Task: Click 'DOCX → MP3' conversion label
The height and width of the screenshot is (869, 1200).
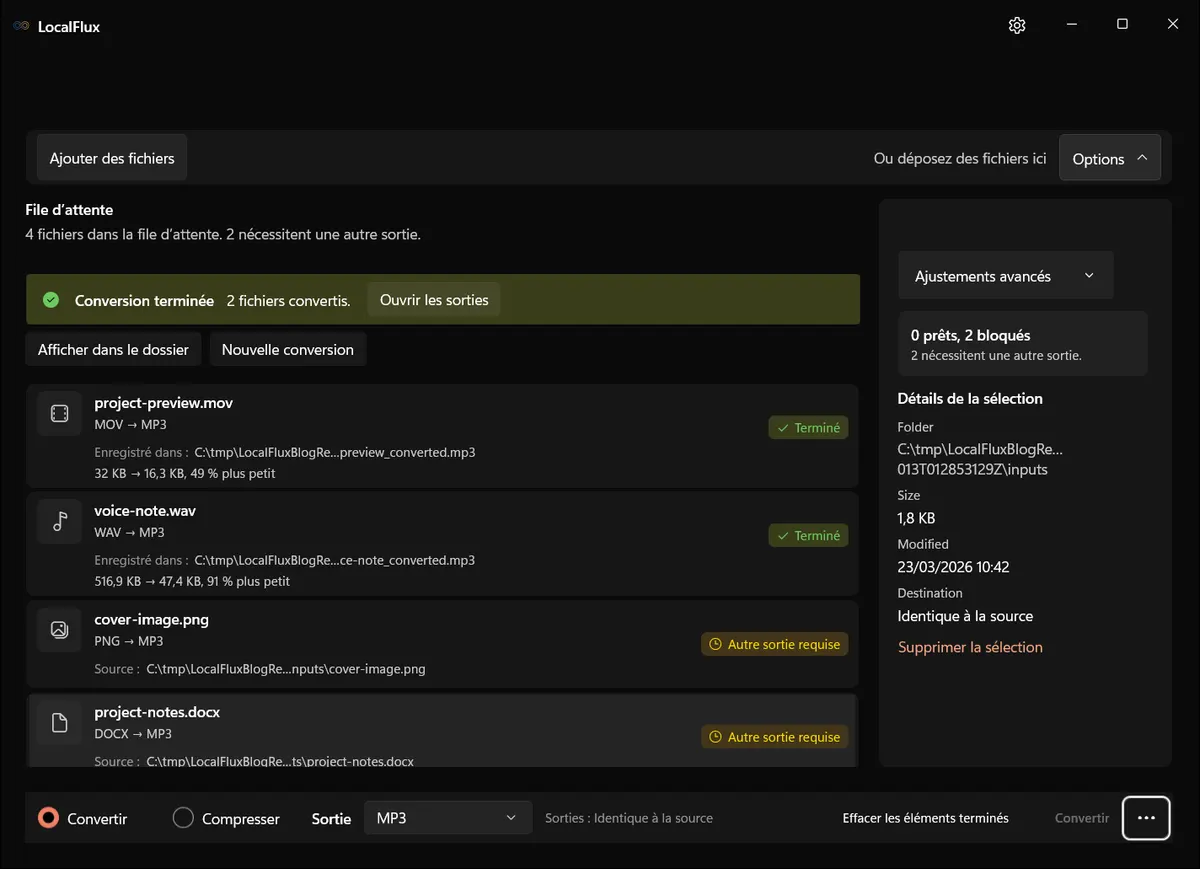Action: (133, 734)
